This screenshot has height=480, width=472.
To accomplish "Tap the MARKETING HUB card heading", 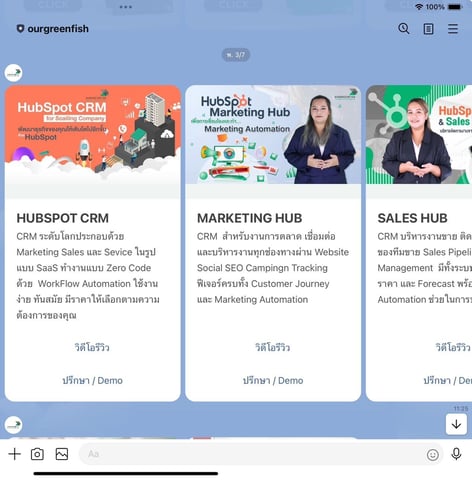I will point(250,218).
